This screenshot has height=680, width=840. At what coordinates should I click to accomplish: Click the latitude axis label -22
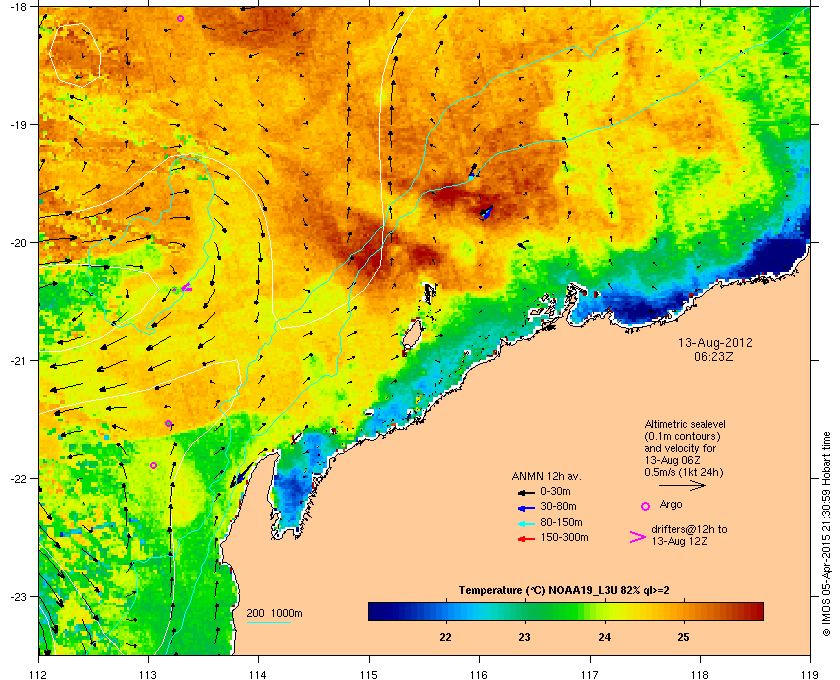click(x=19, y=479)
